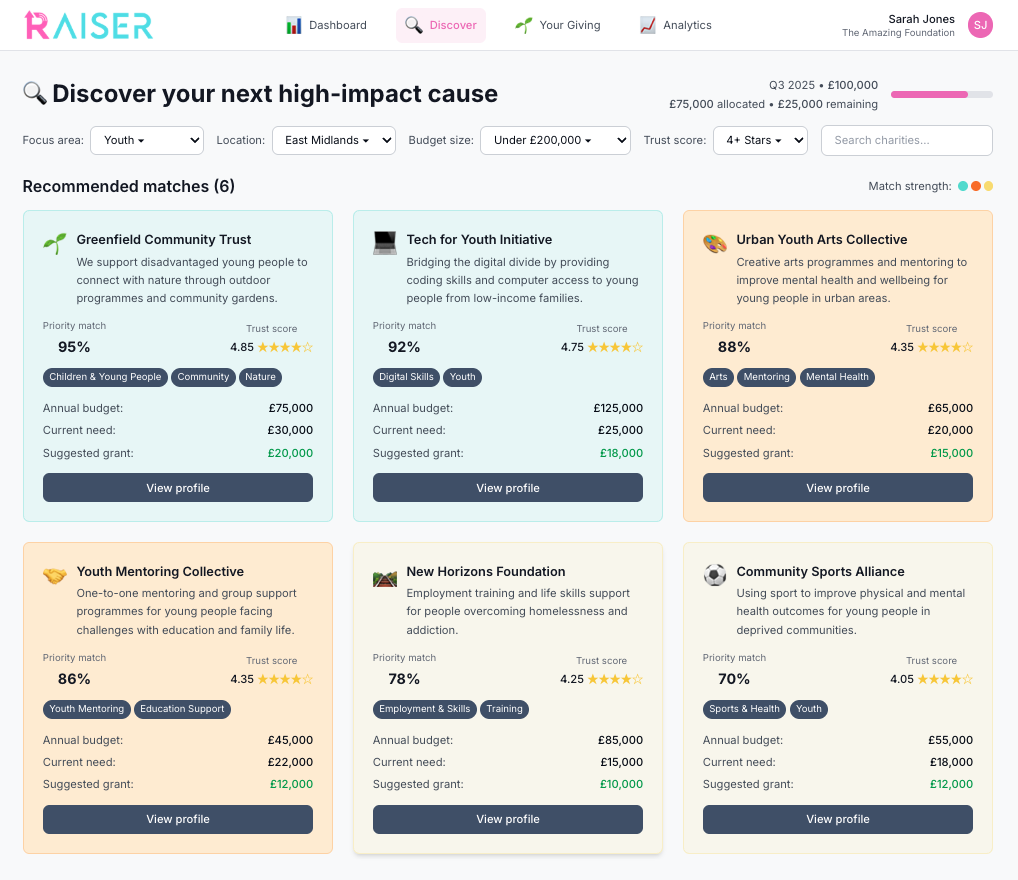View profile of Urban Youth Arts Collective
The height and width of the screenshot is (880, 1018).
[838, 488]
